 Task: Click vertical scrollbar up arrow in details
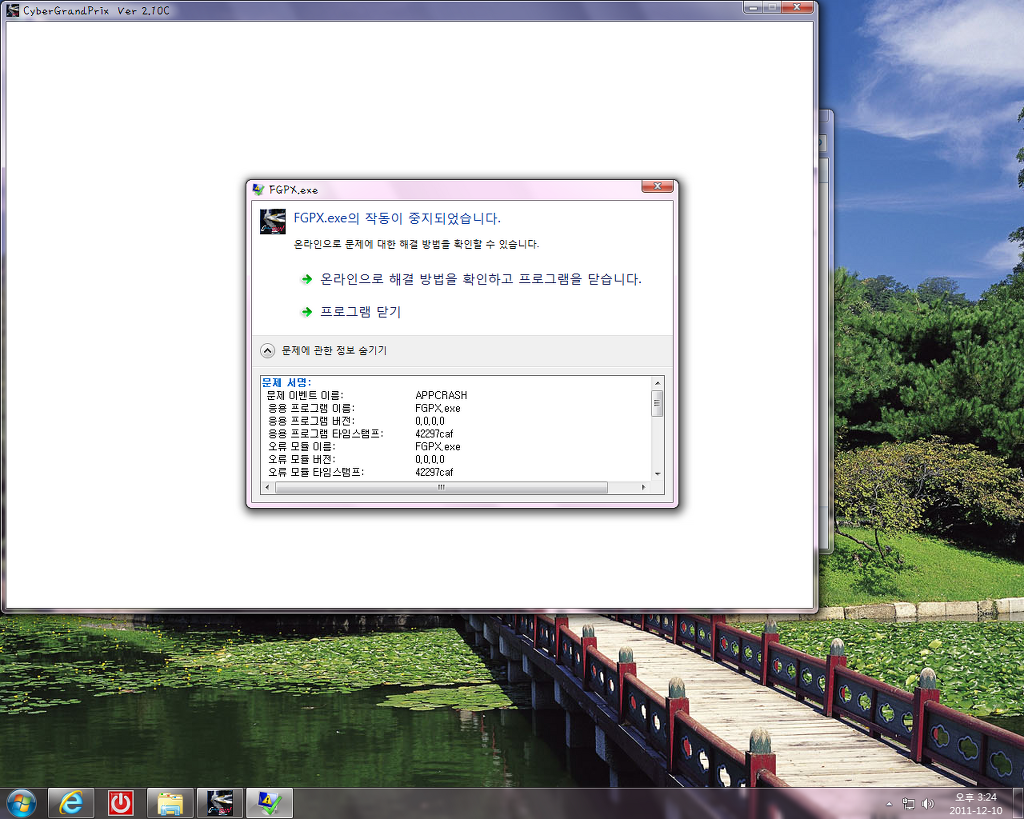click(x=657, y=383)
